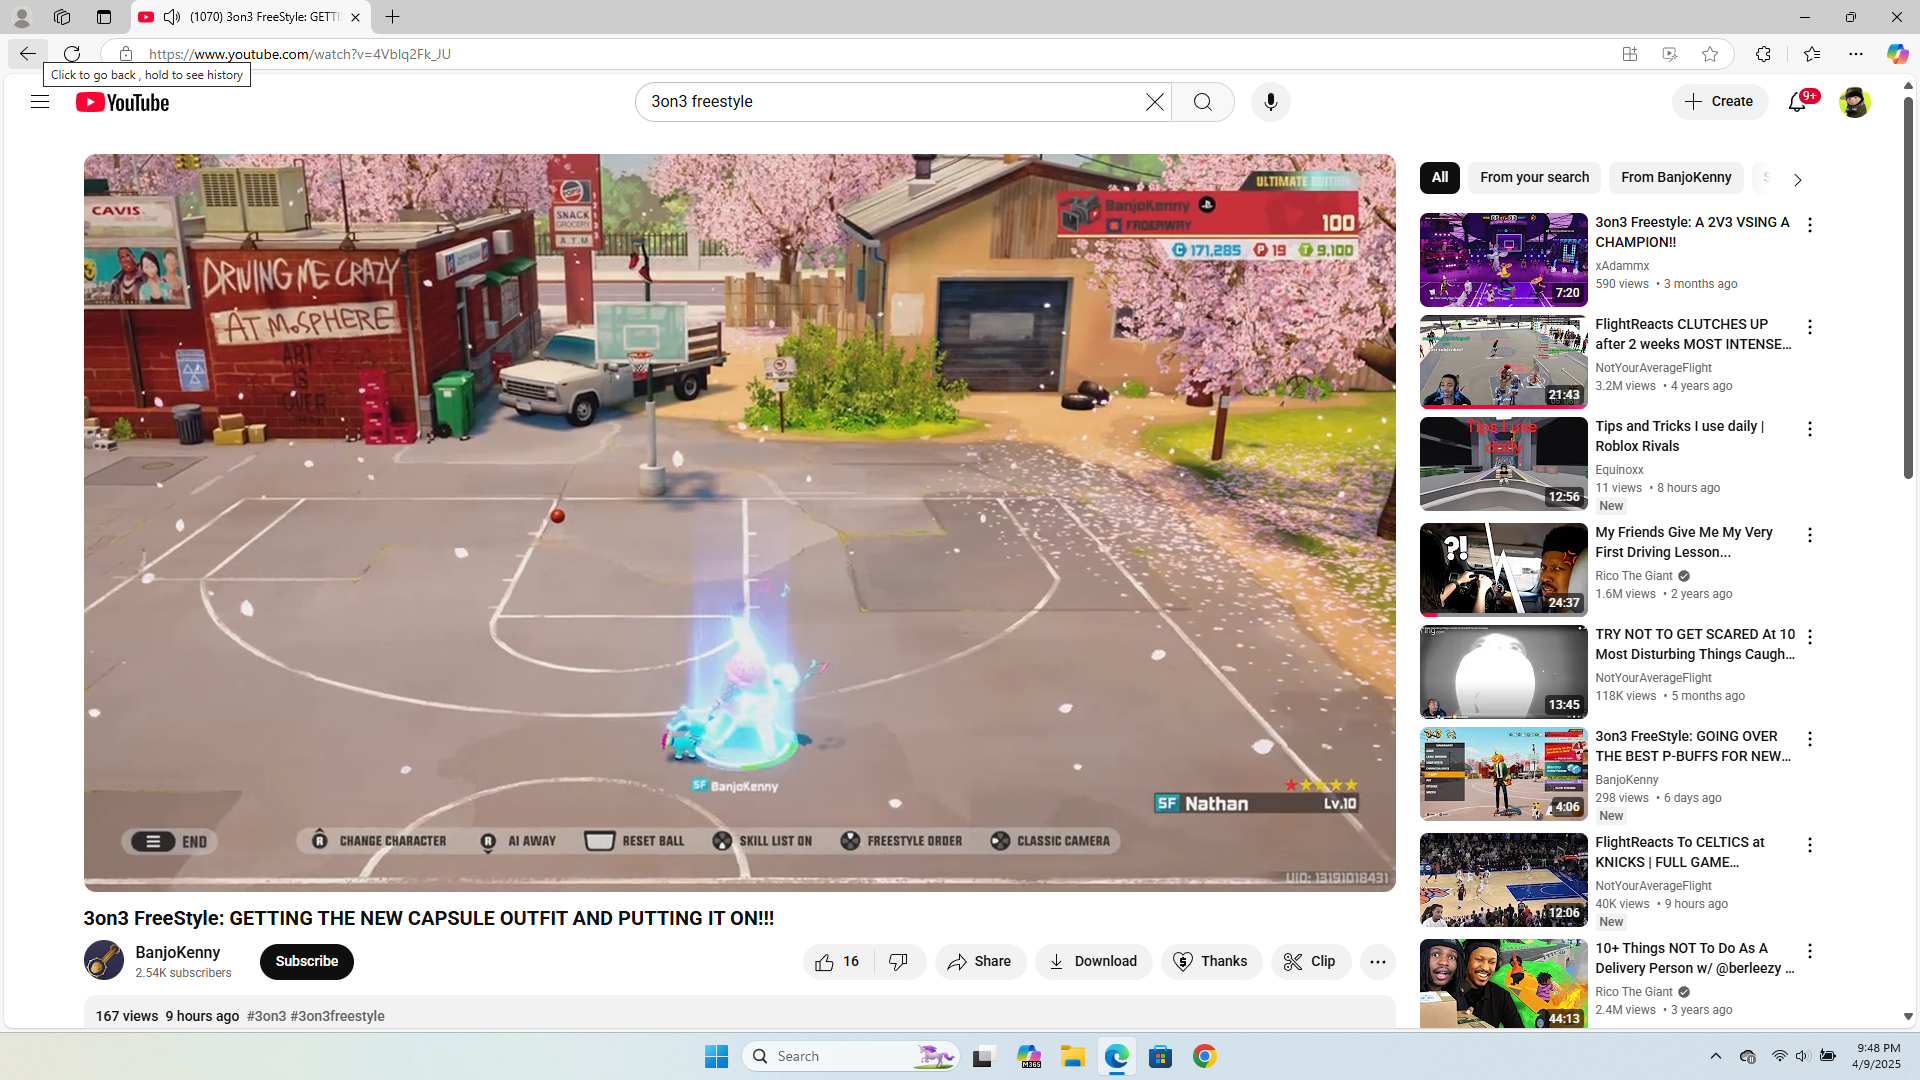The width and height of the screenshot is (1920, 1080).
Task: Open Edge Settings and more menu
Action: 1856,54
